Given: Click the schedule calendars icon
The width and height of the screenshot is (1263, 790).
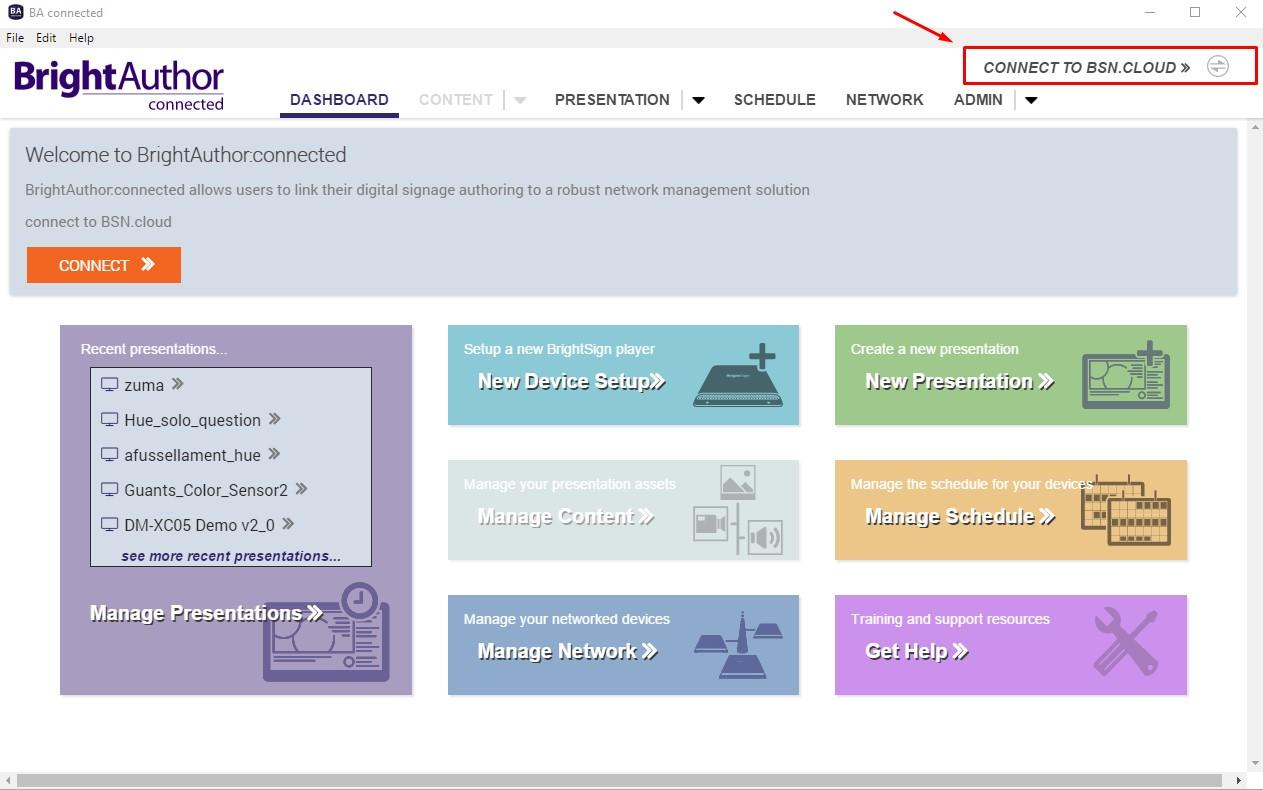Looking at the screenshot, I should [x=1126, y=510].
